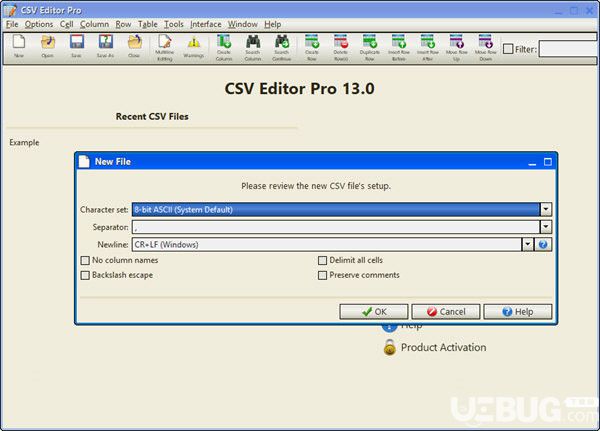Expand the Newline dropdown arrow
The height and width of the screenshot is (431, 600).
point(528,244)
